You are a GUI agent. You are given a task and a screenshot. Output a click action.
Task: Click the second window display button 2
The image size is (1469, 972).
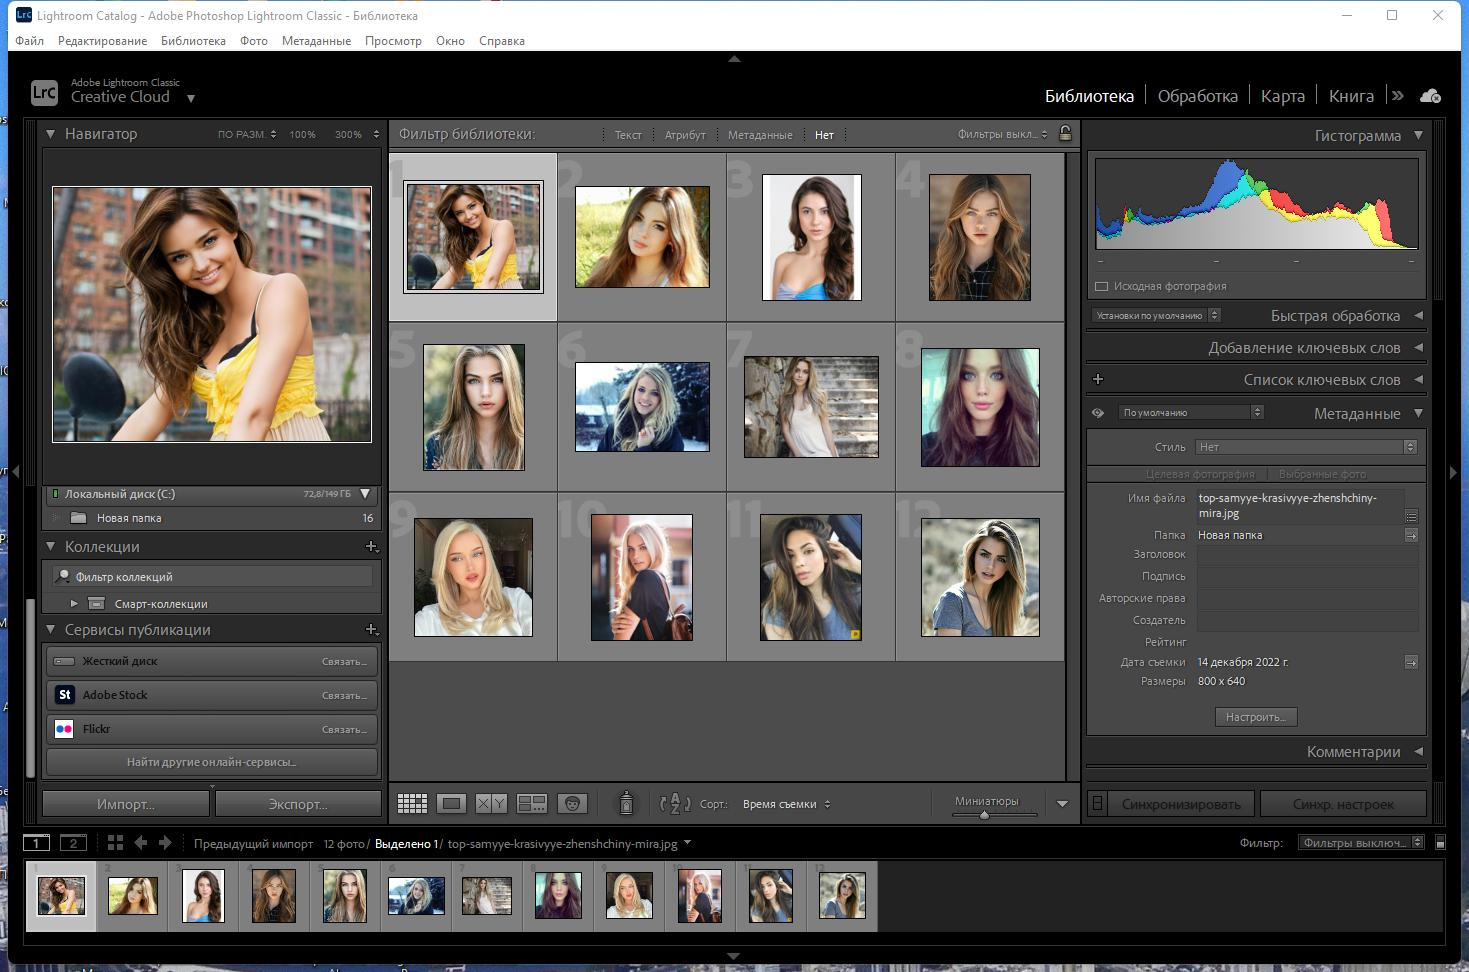[x=73, y=843]
